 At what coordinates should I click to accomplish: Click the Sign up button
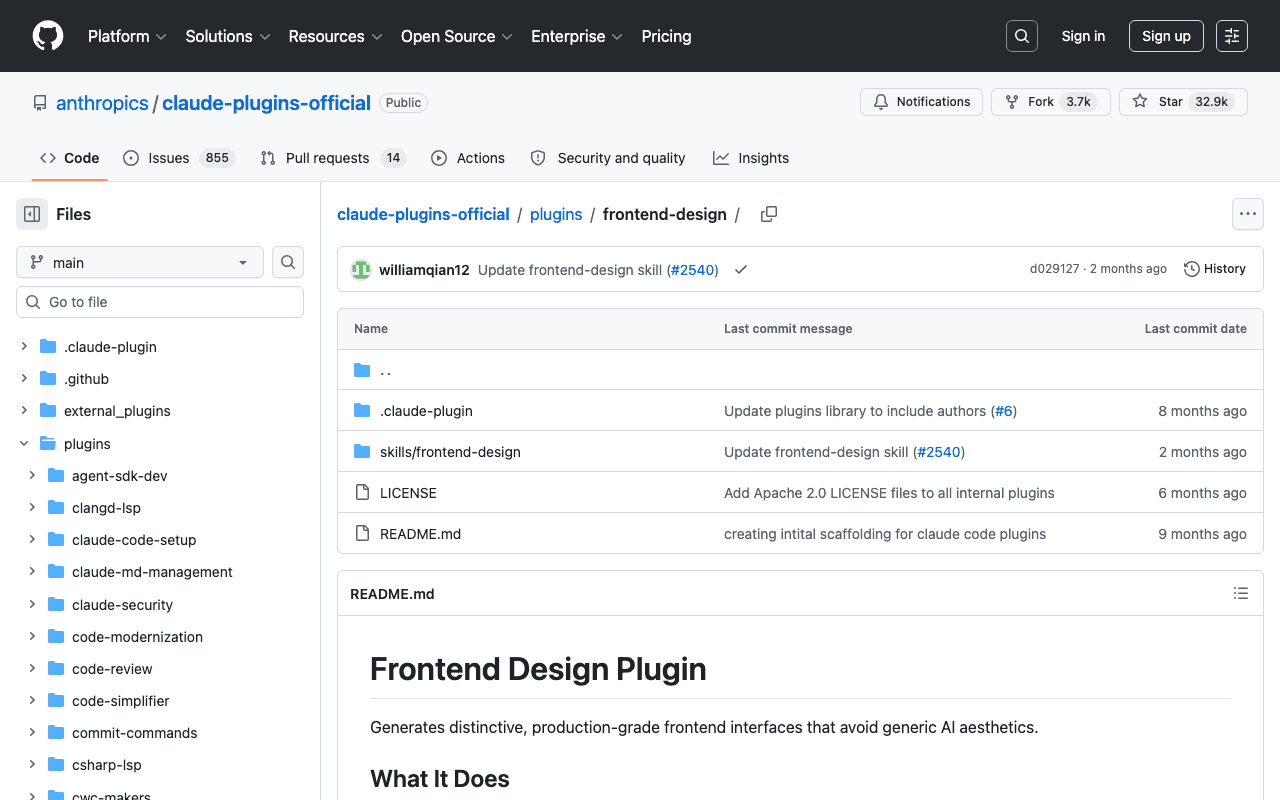[1166, 36]
